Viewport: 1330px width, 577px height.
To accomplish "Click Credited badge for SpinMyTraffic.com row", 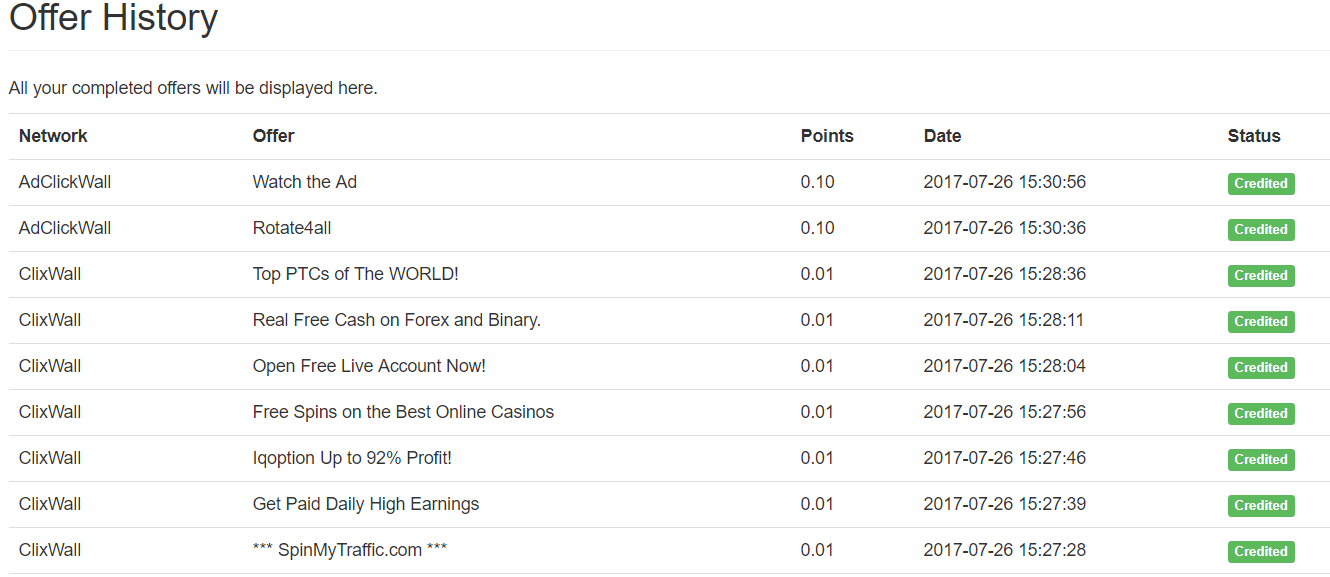I will (1260, 551).
